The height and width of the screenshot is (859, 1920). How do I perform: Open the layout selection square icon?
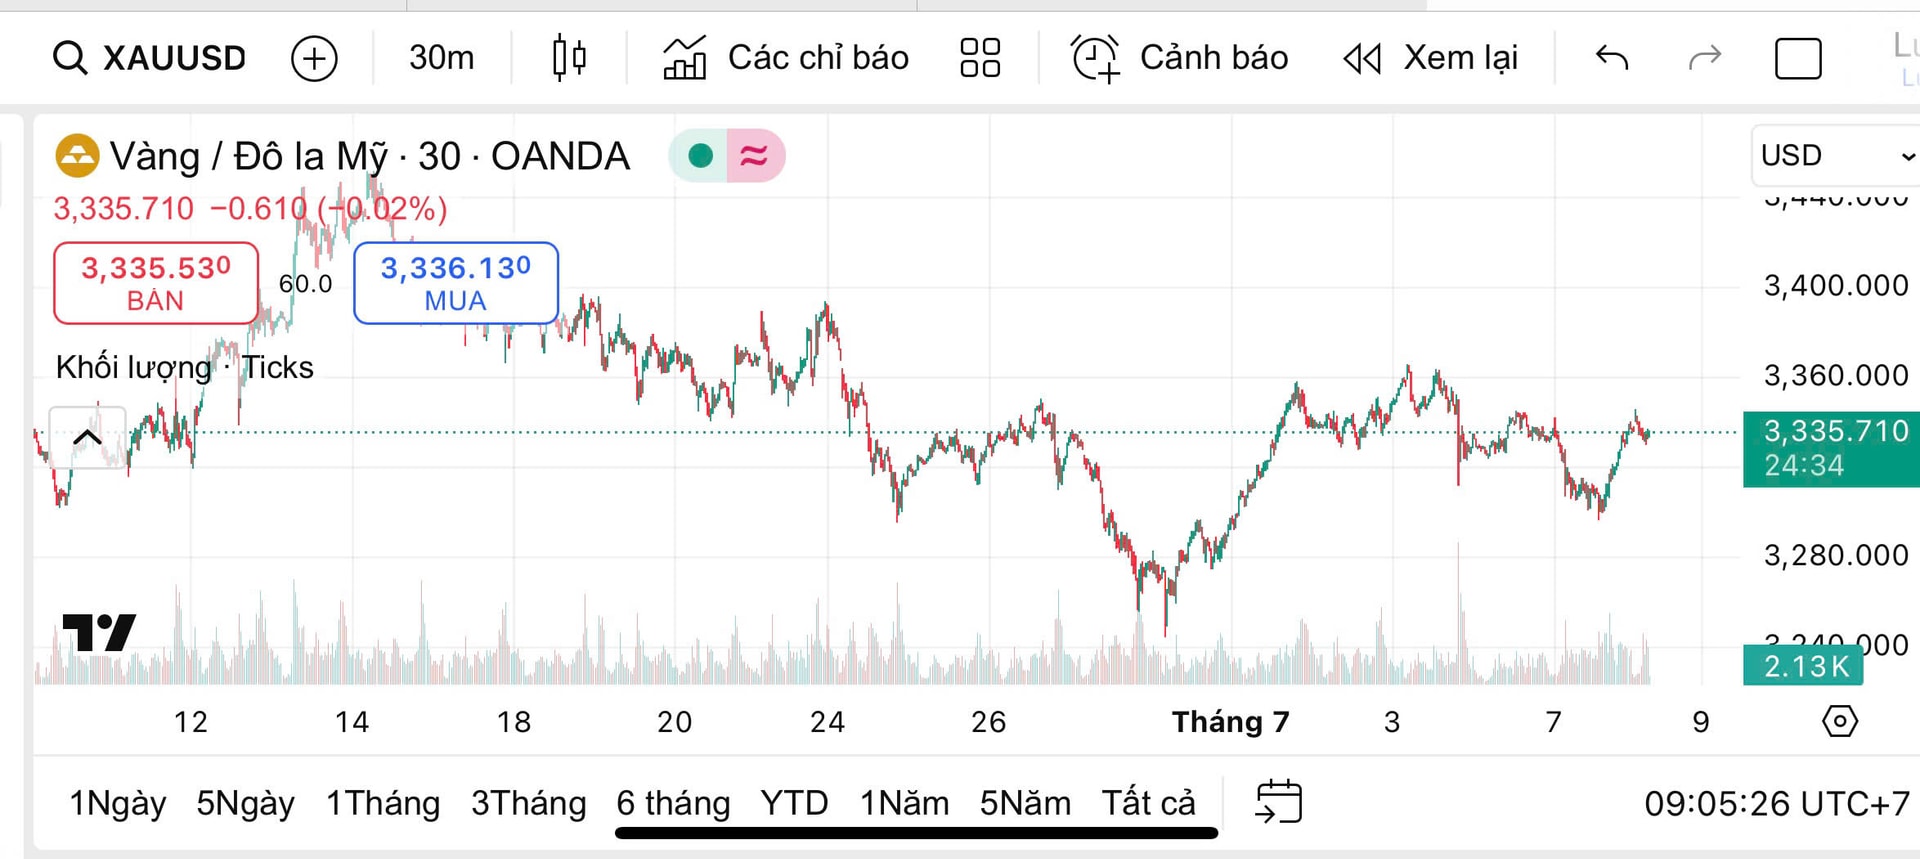[x=1798, y=58]
